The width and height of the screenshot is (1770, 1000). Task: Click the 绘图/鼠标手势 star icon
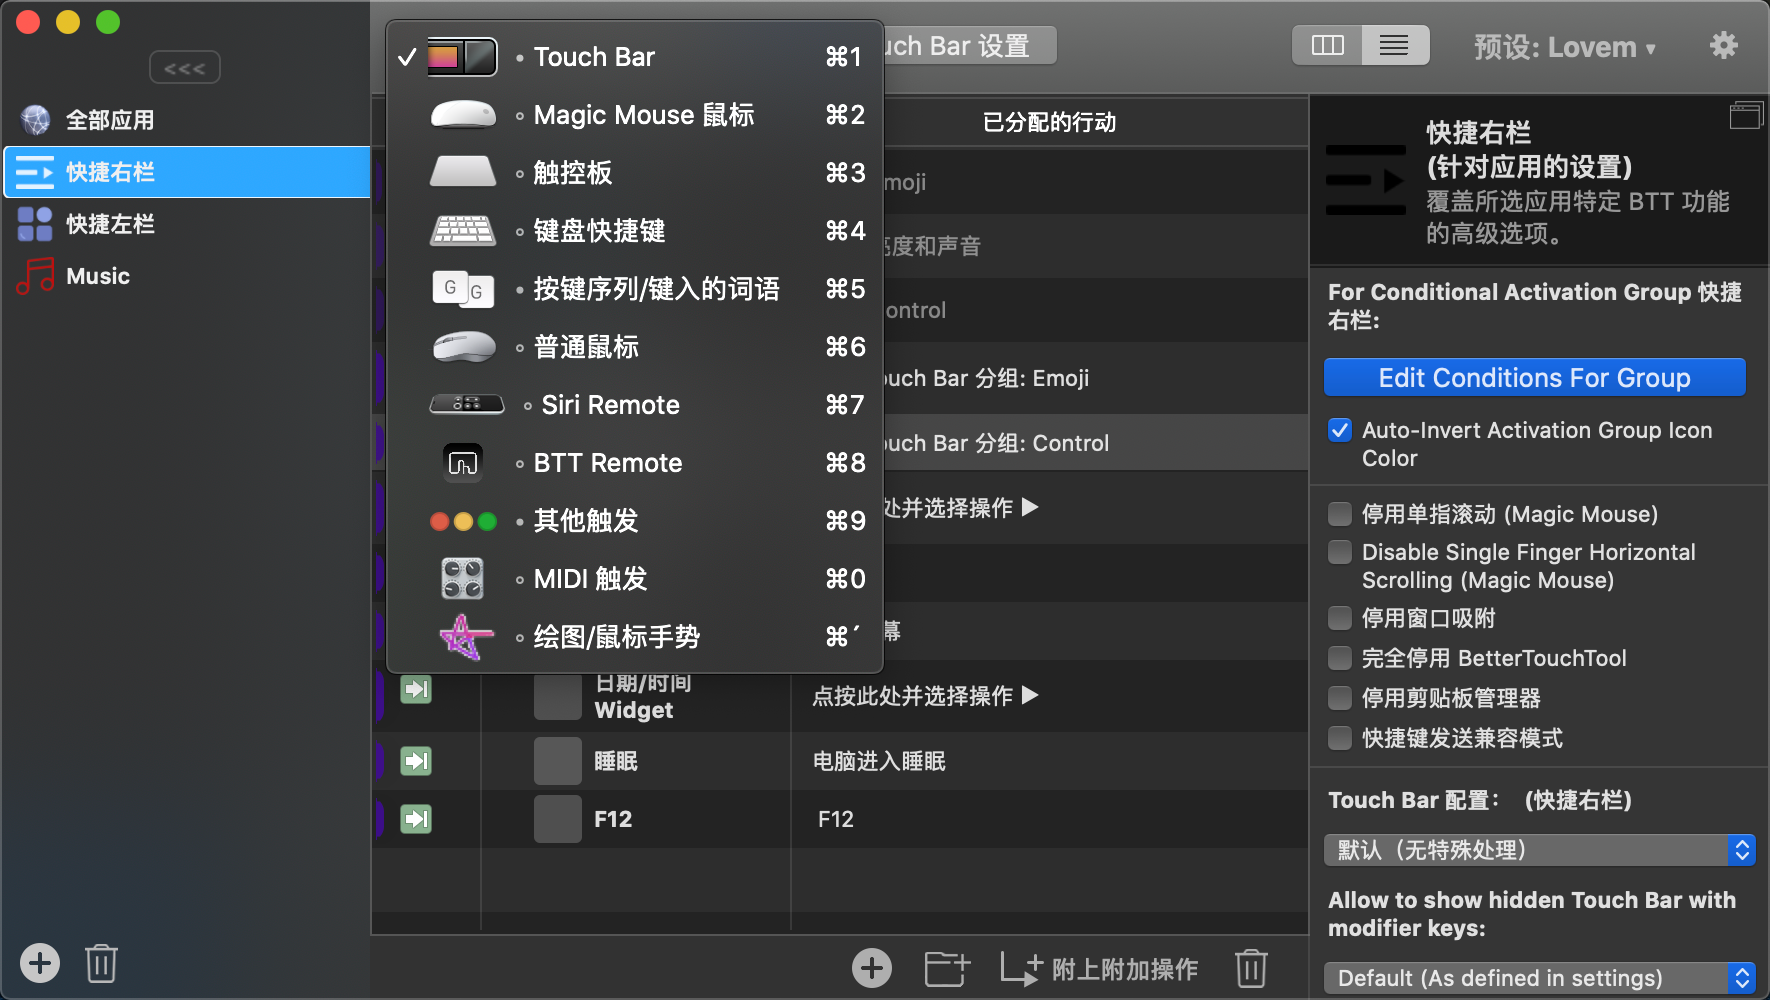click(x=465, y=637)
